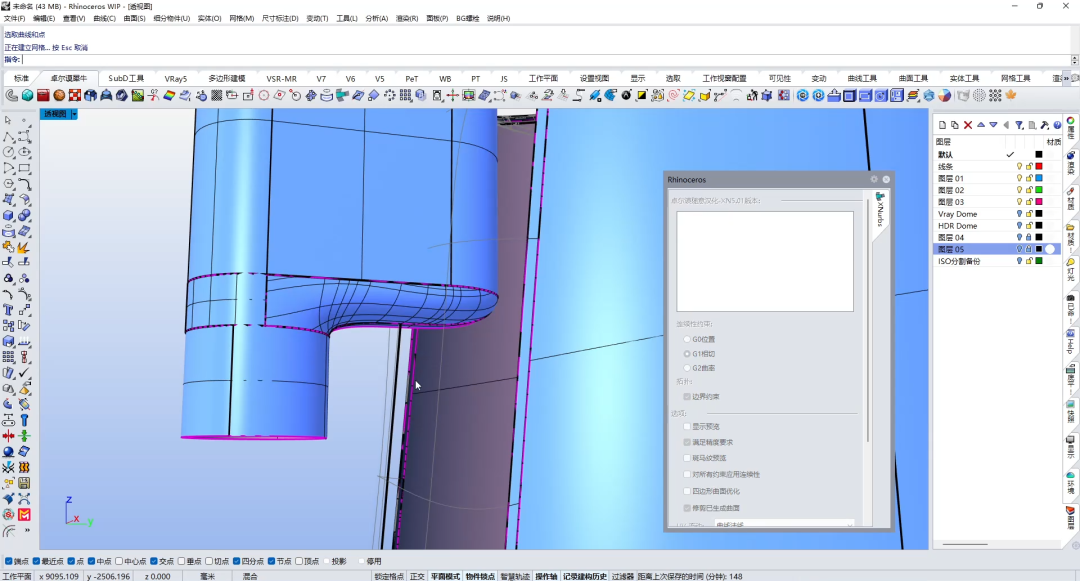Open perspective viewport title dropdown arrow
This screenshot has height=581, width=1080.
74,114
